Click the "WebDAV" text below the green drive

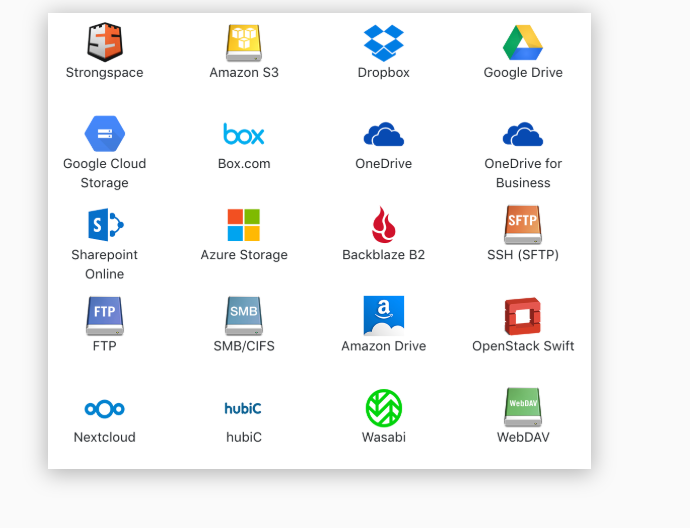523,437
